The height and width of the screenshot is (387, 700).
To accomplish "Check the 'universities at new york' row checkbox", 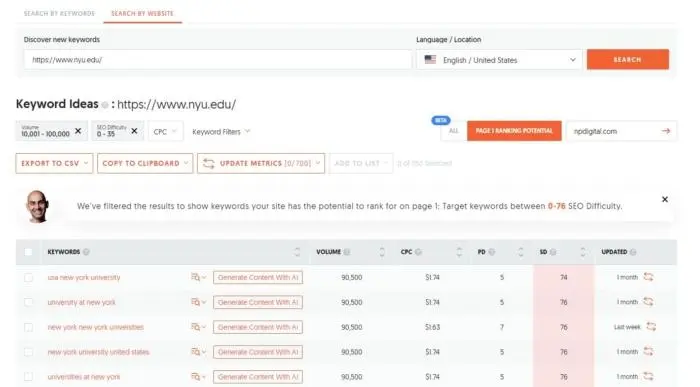I will (29, 377).
